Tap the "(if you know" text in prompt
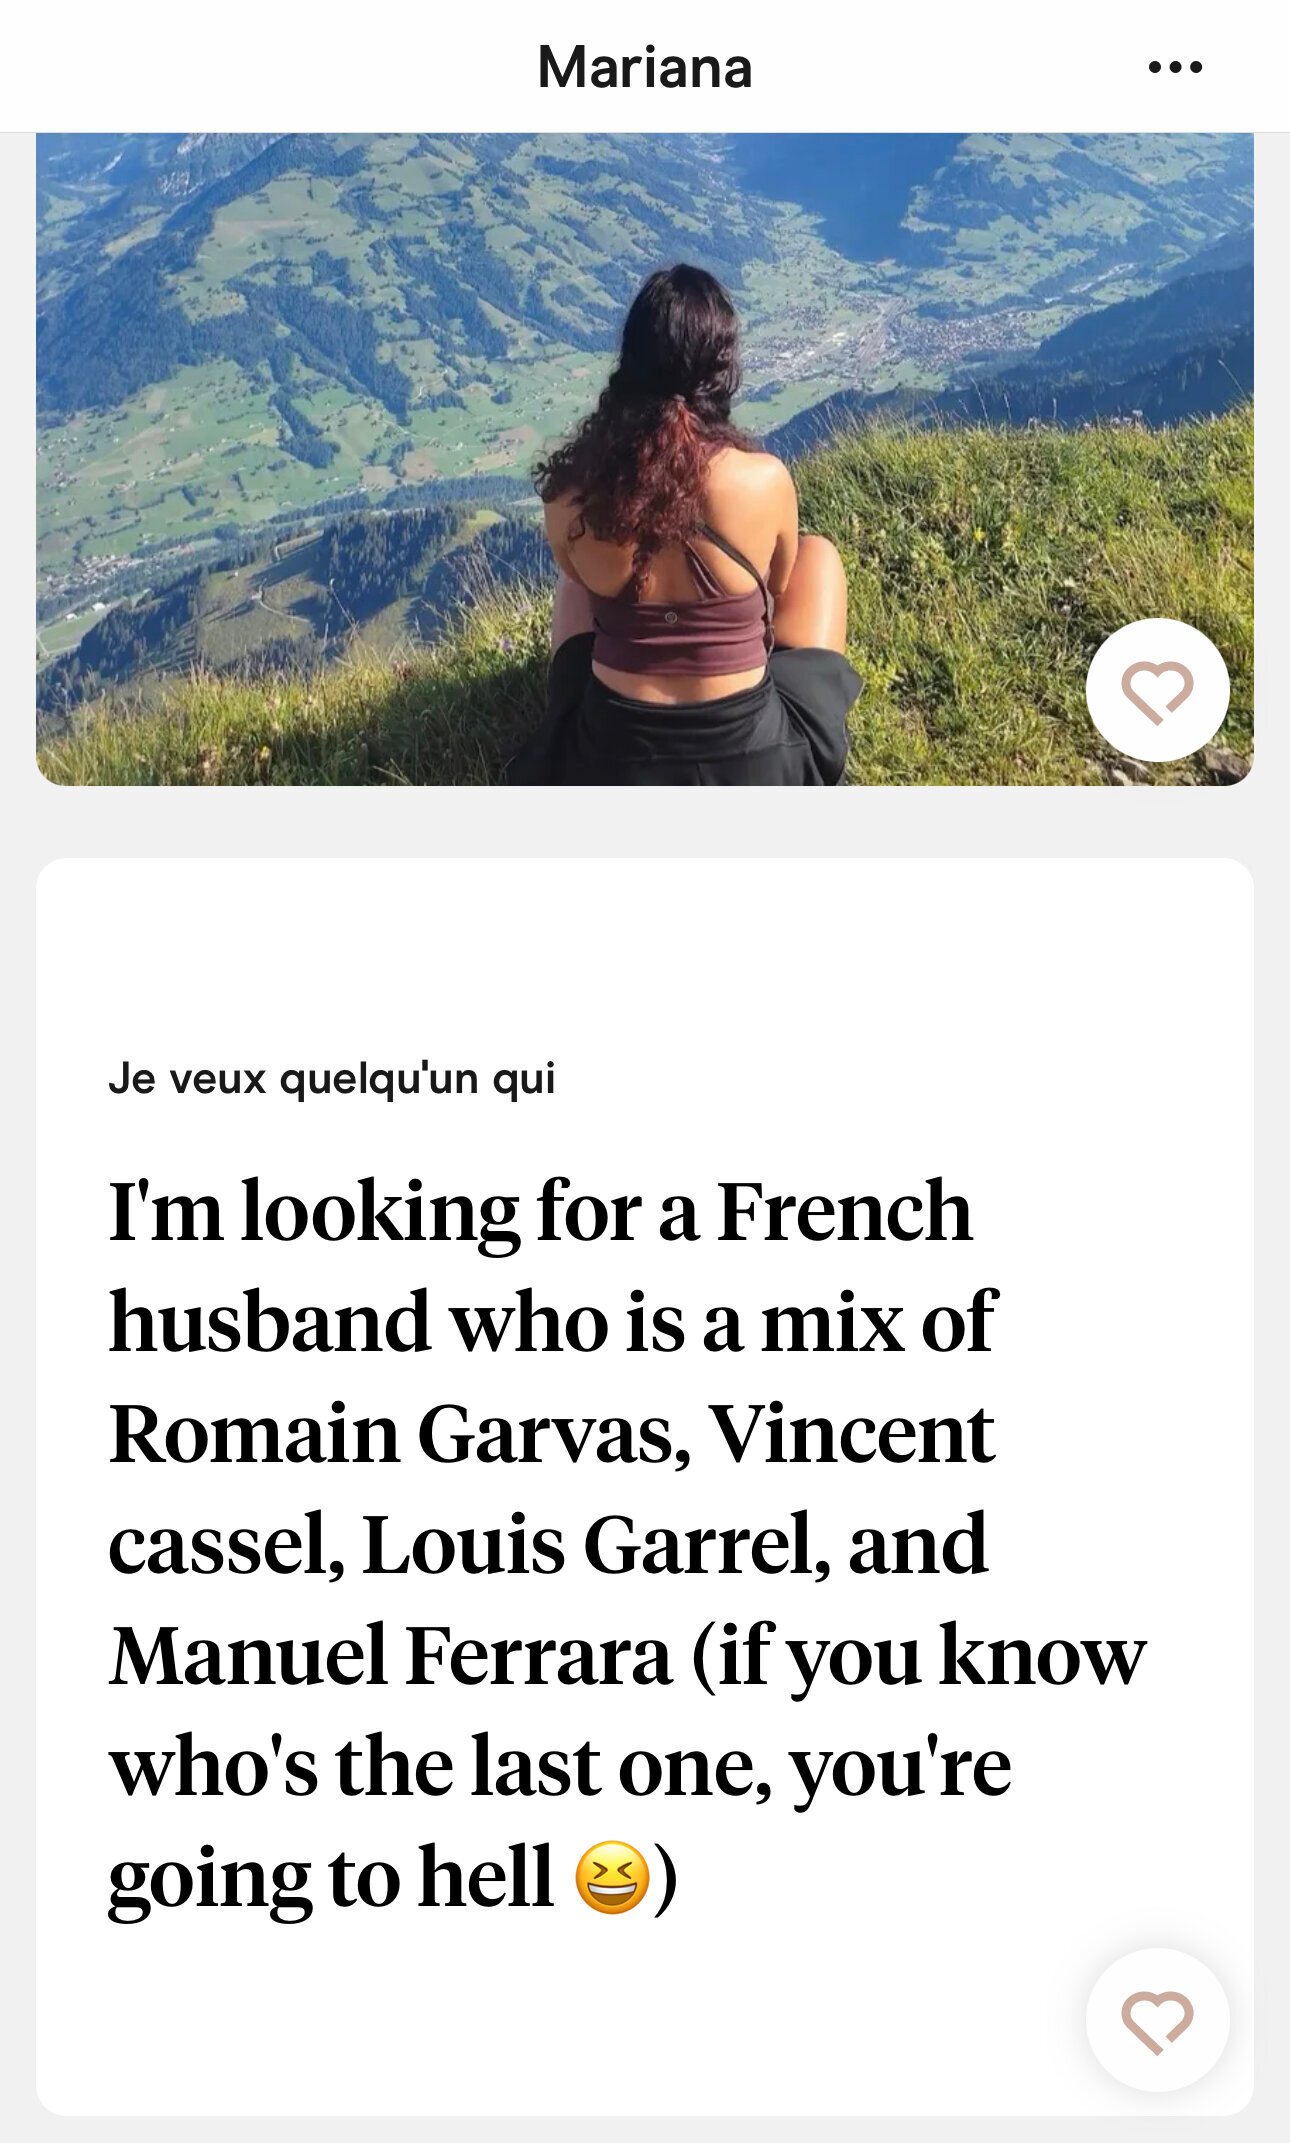This screenshot has width=1290, height=2143. (x=918, y=1656)
